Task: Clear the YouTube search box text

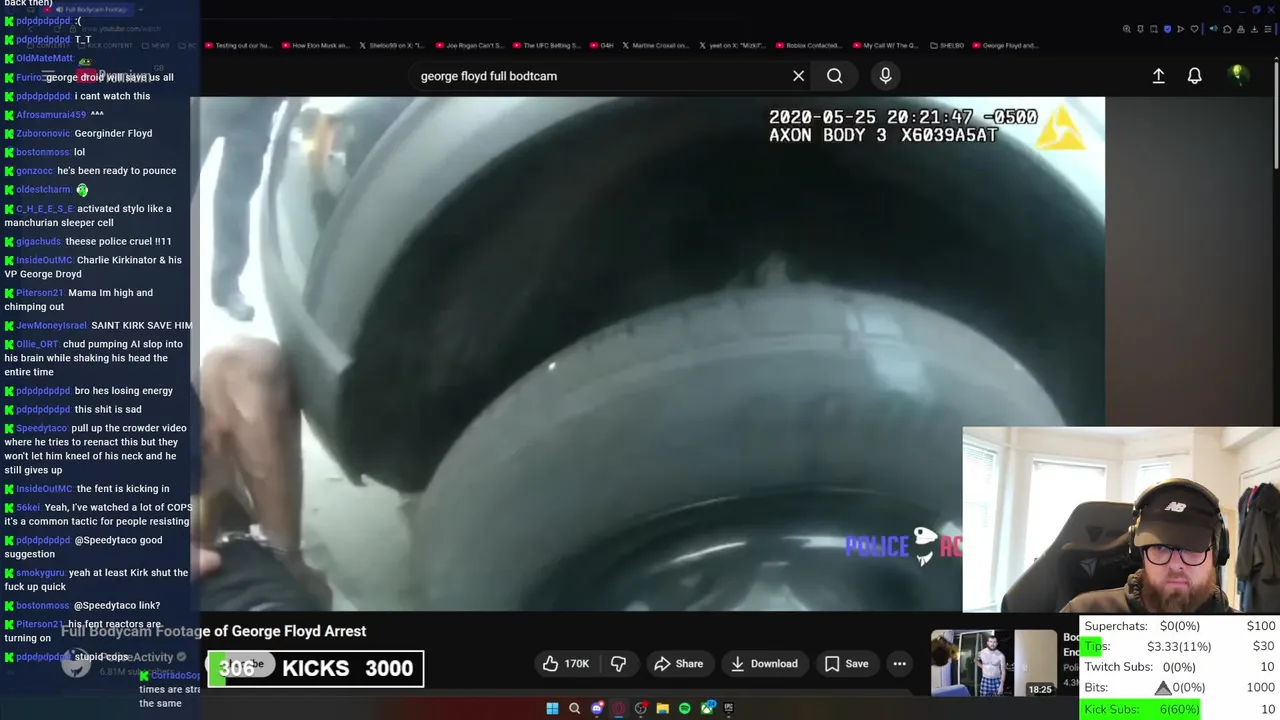Action: pos(798,76)
